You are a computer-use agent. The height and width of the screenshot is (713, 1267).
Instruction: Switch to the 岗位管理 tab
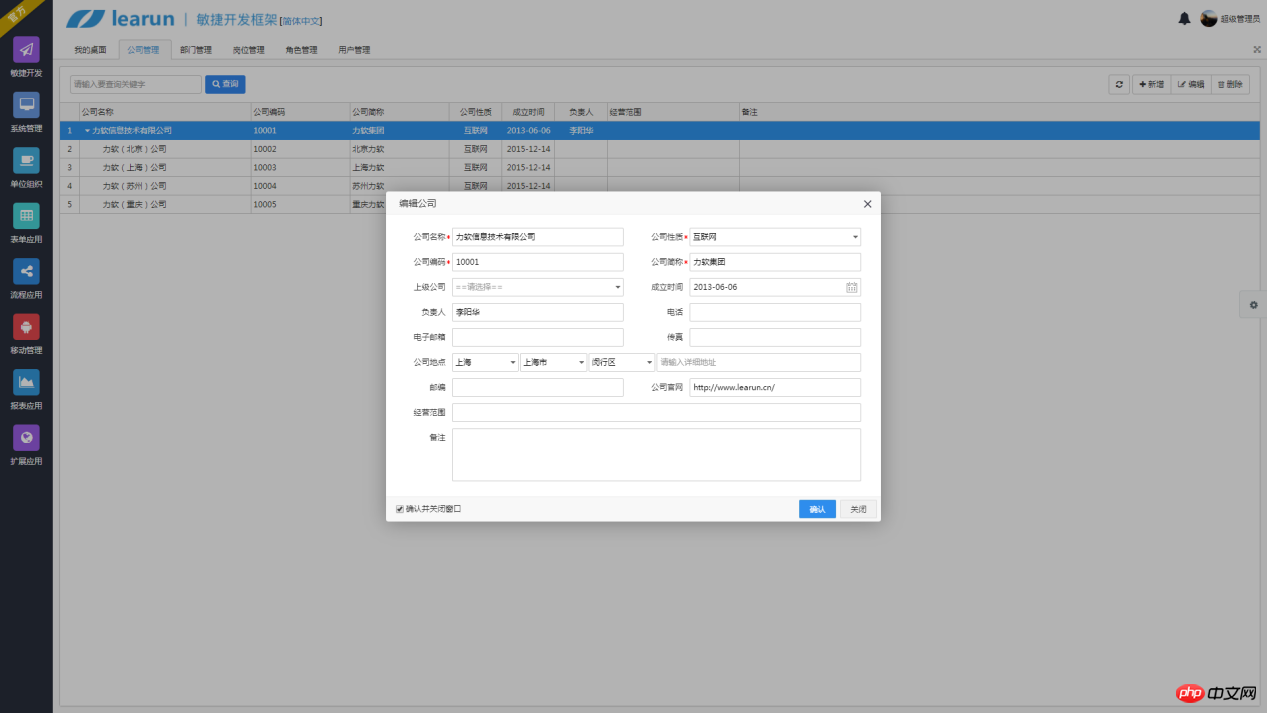249,50
